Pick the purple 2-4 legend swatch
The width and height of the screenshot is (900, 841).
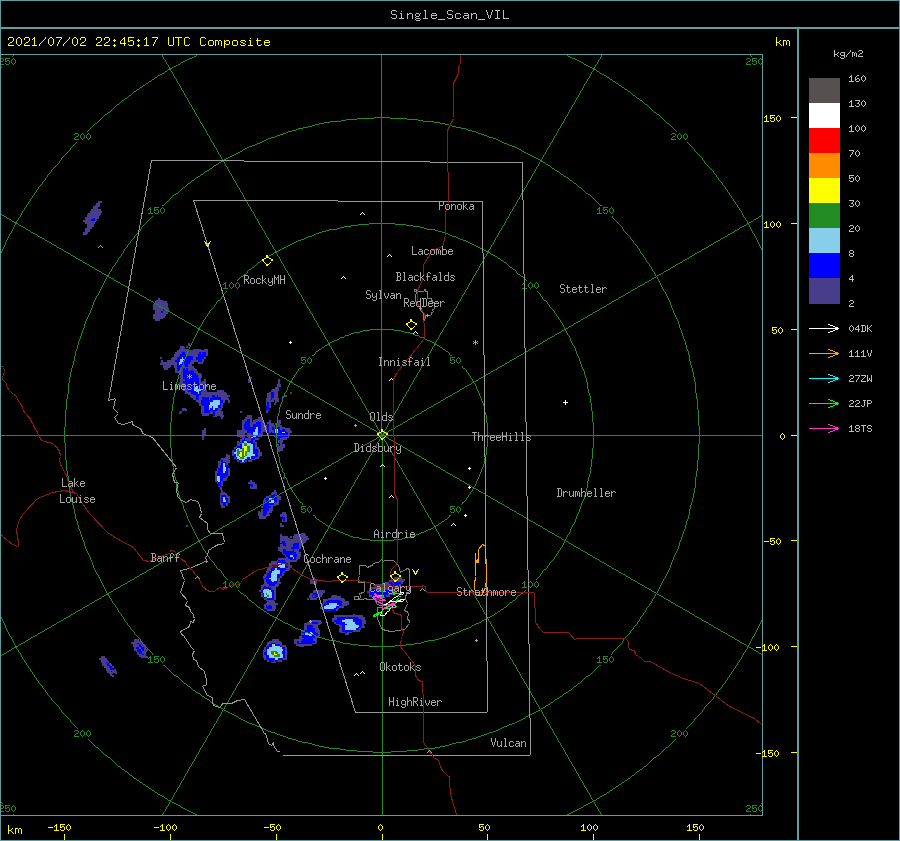pos(824,290)
